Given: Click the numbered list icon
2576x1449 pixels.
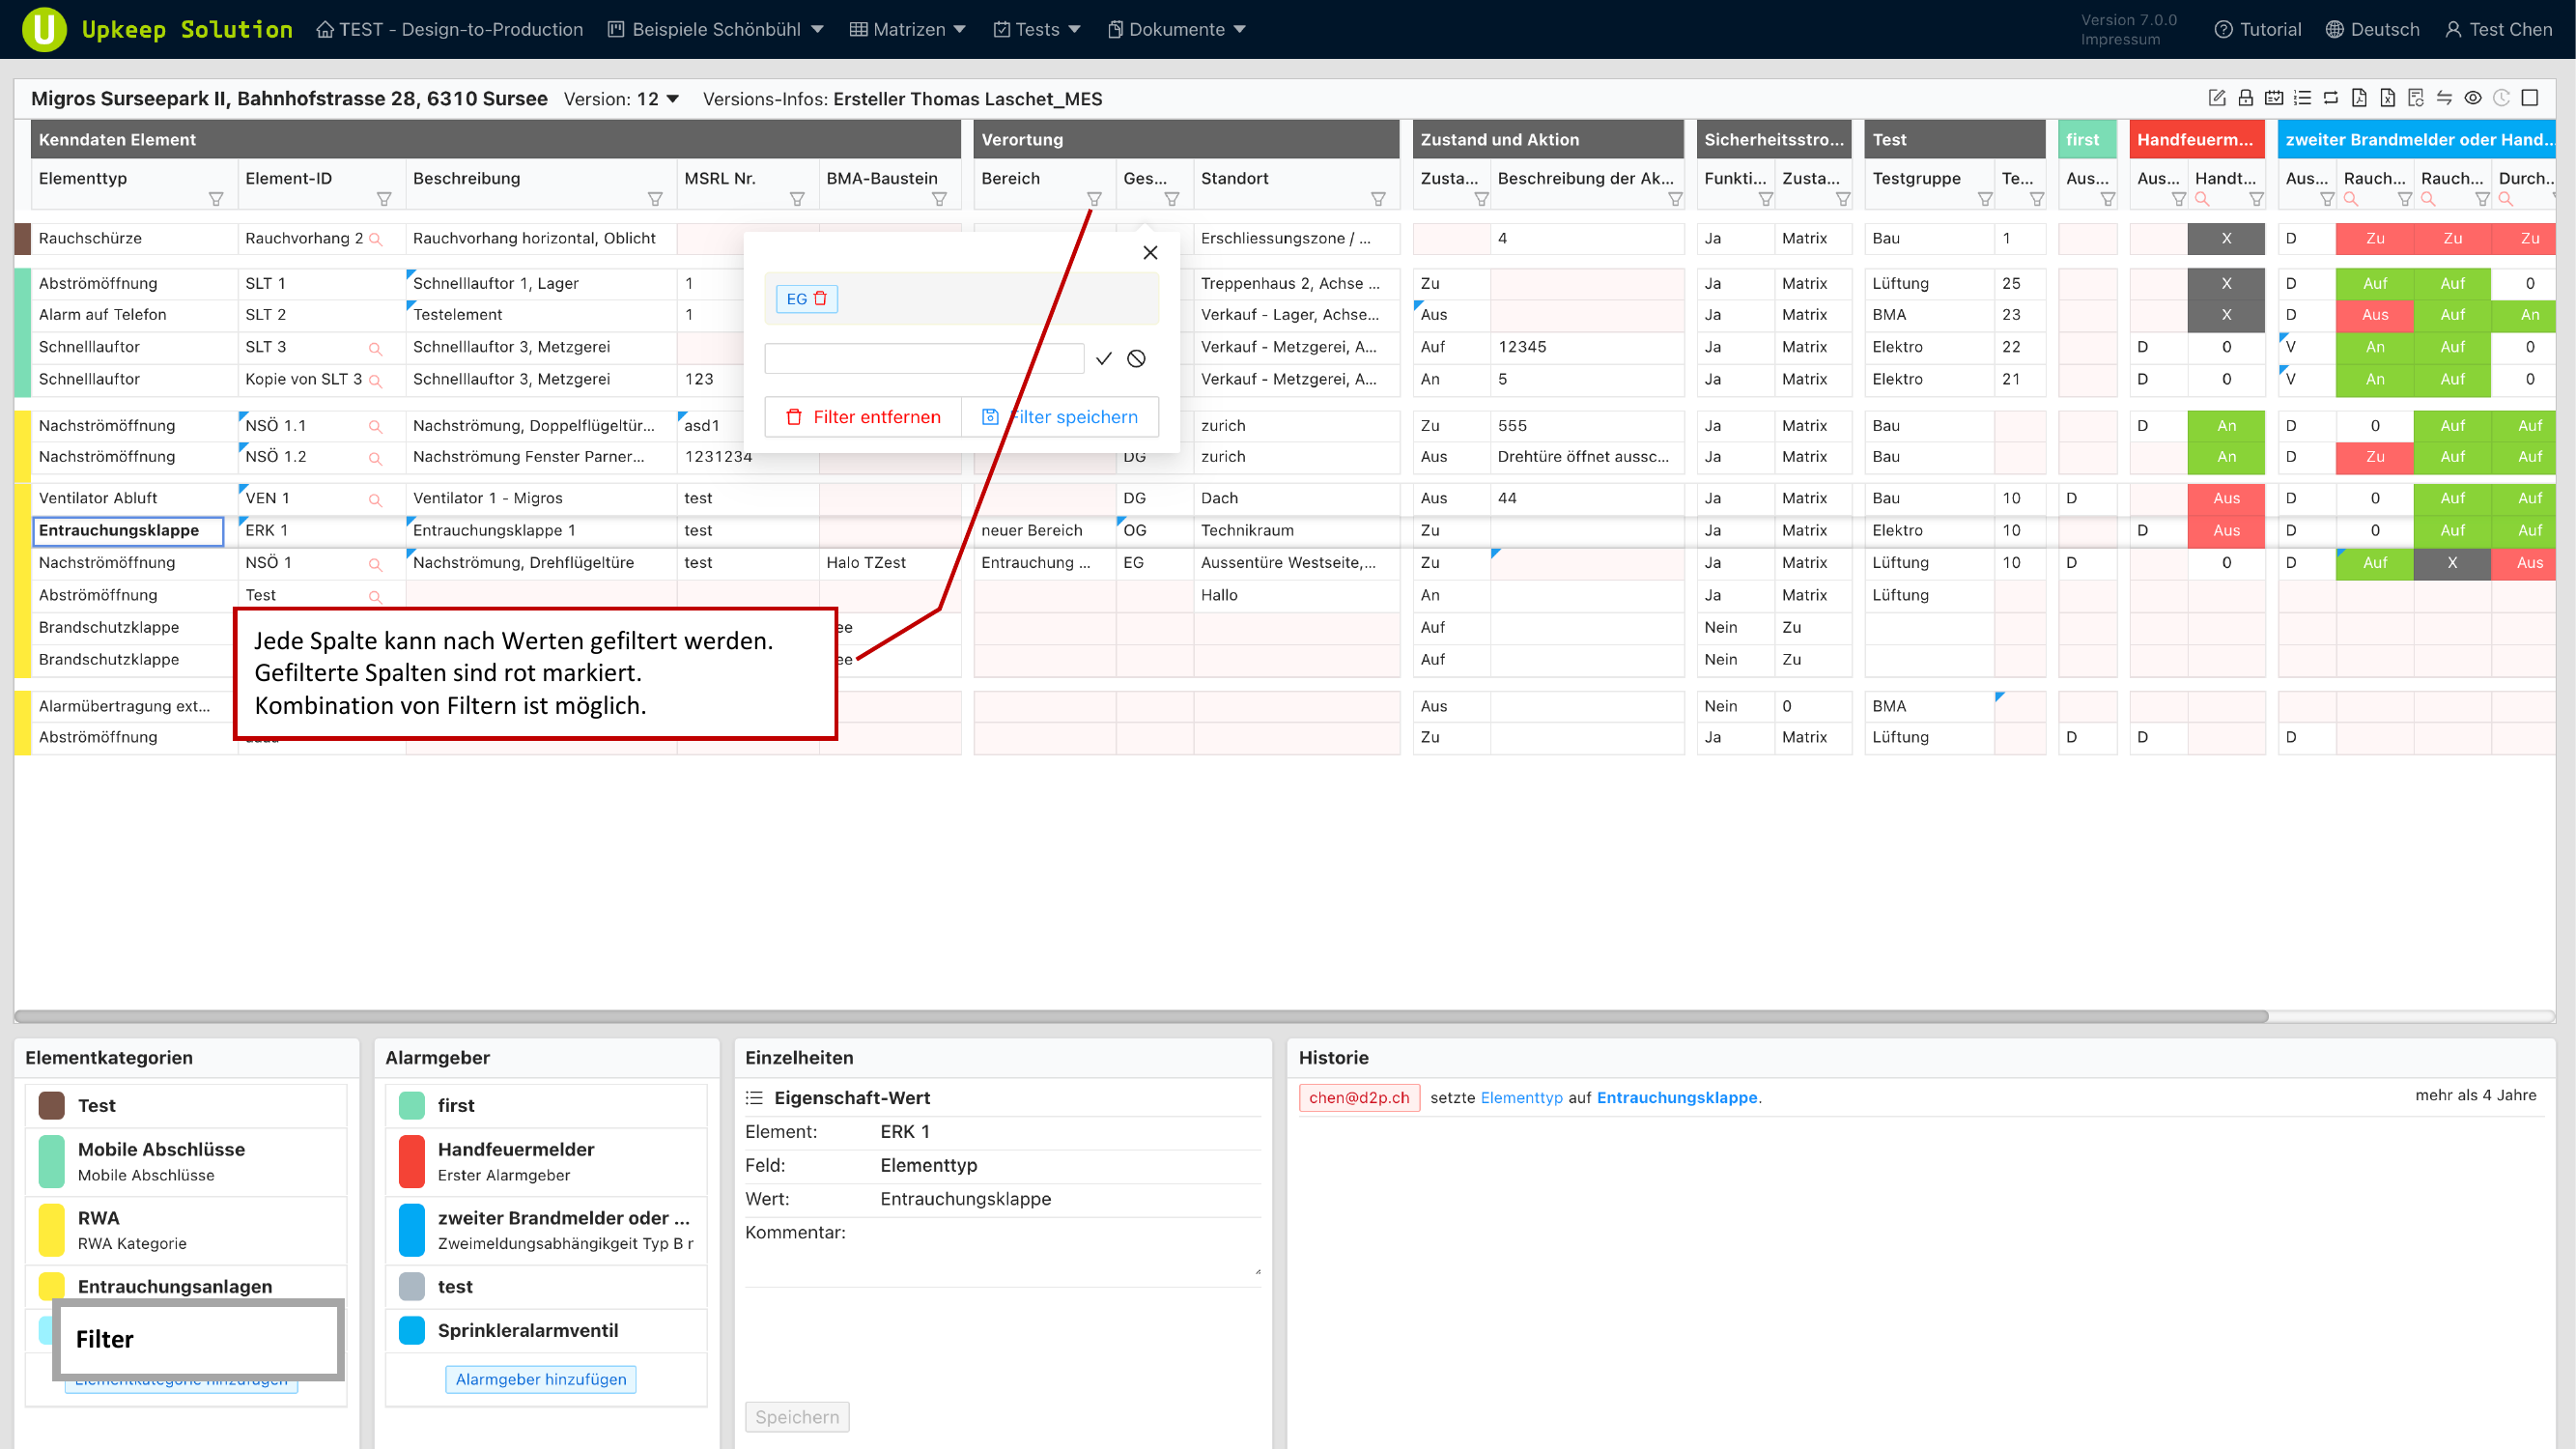Looking at the screenshot, I should 2302,98.
